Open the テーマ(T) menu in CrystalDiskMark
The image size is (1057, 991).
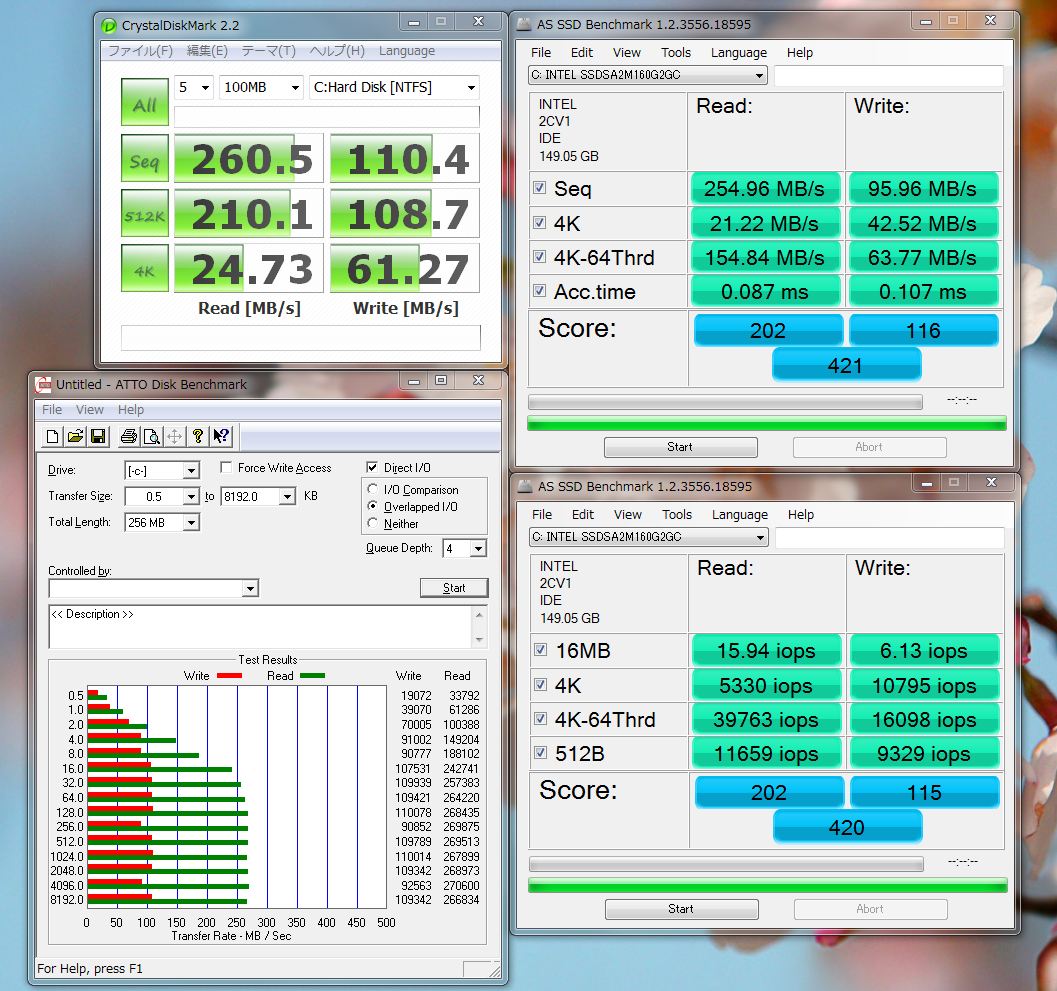pyautogui.click(x=268, y=51)
